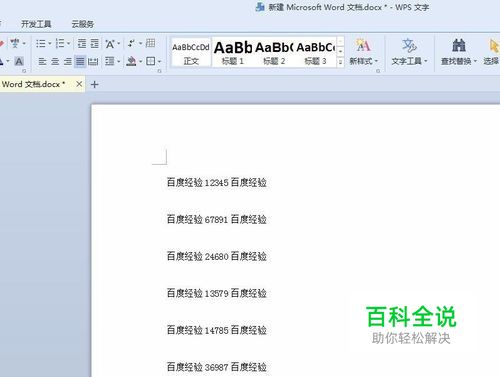Align text left

tap(42, 61)
